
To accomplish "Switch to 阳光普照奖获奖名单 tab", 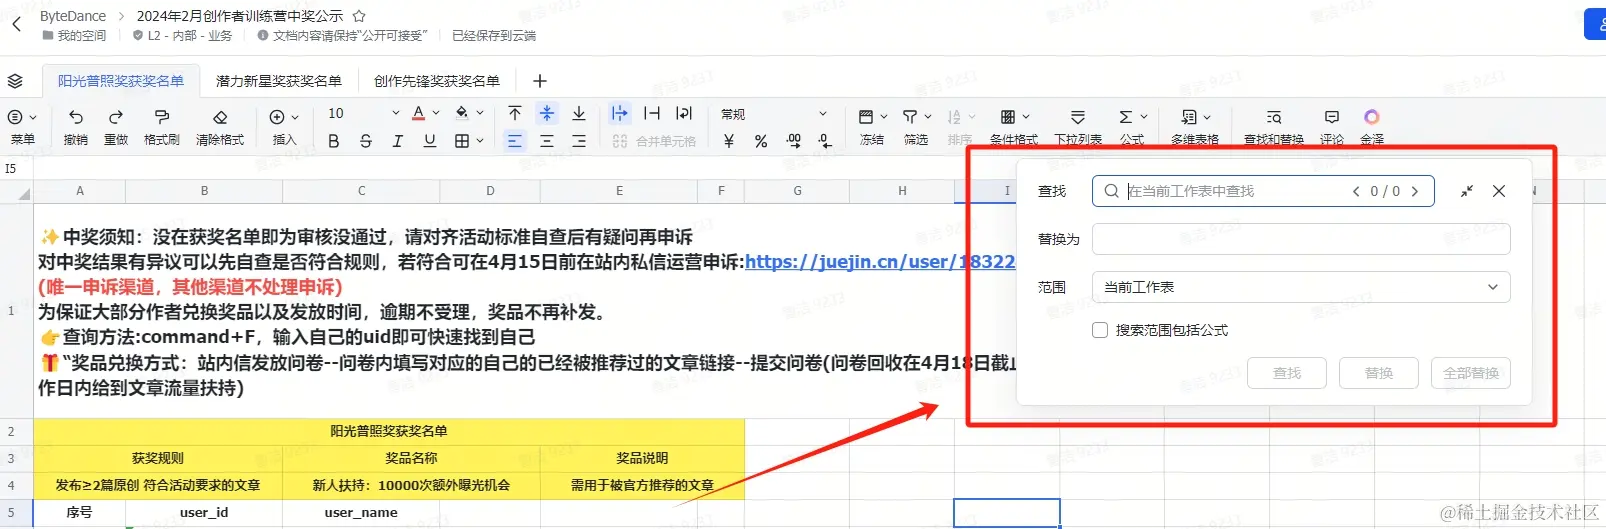I will (121, 81).
